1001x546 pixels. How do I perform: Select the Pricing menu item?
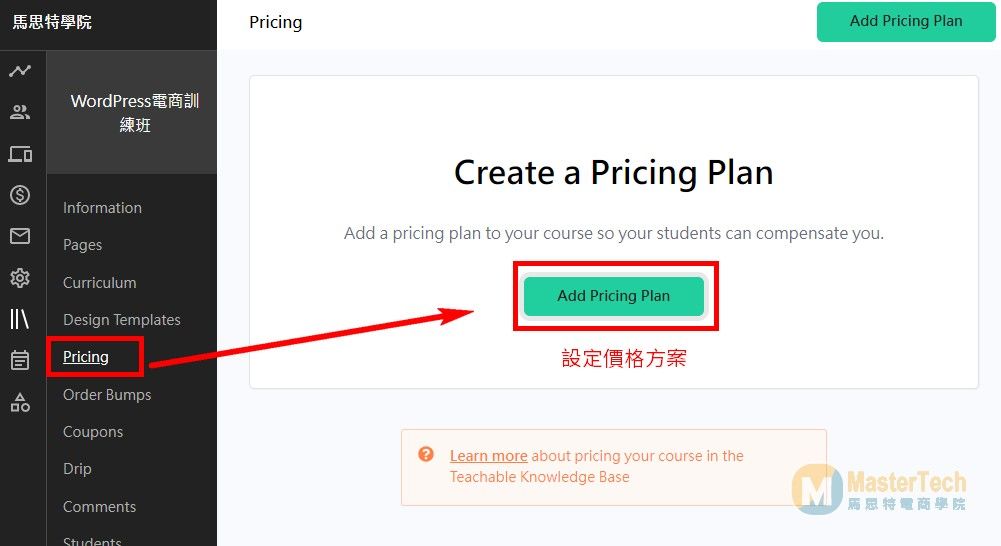[86, 357]
